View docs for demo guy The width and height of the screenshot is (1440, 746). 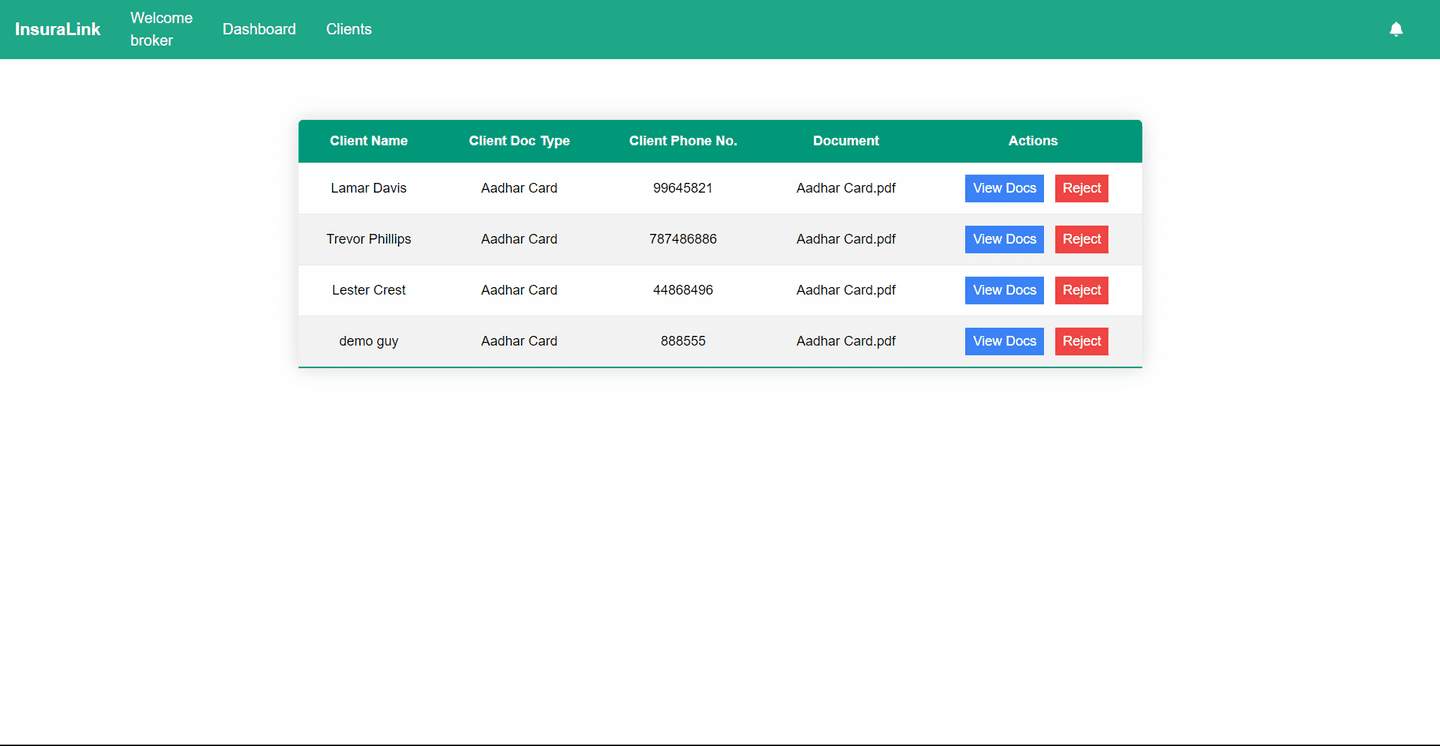[1004, 341]
